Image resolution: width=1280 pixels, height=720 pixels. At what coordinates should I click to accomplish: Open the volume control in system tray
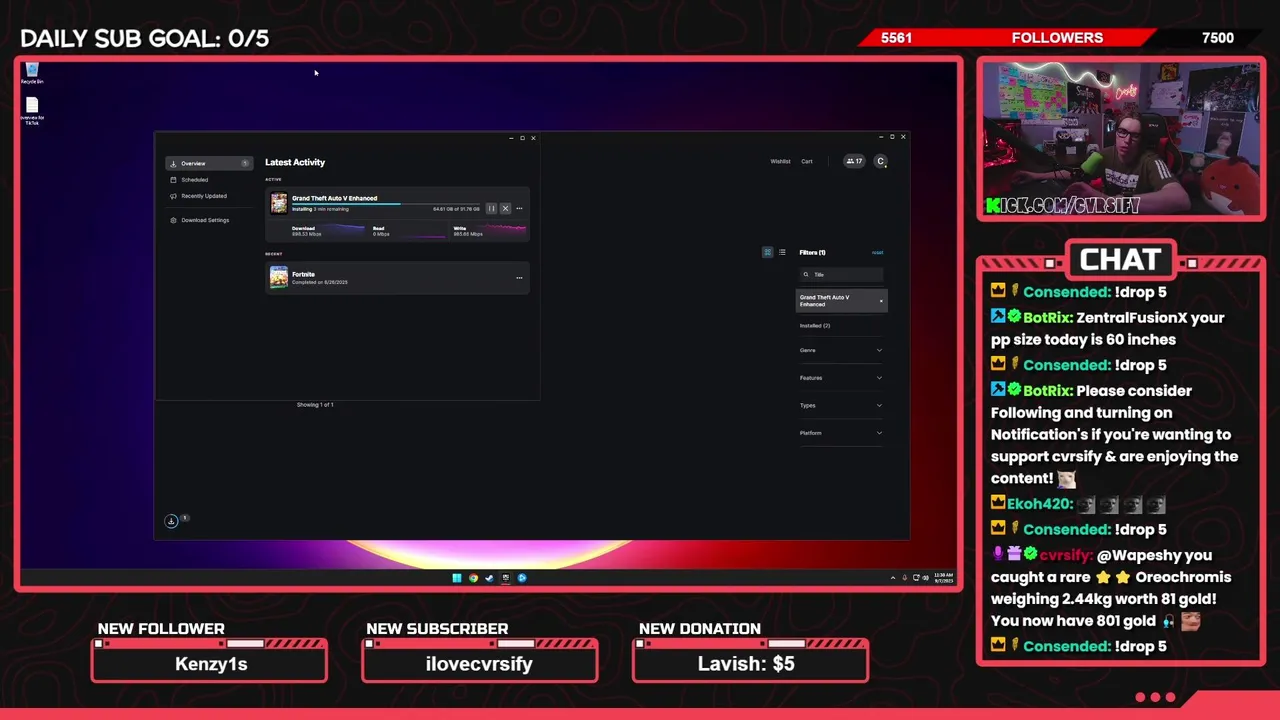[x=925, y=578]
